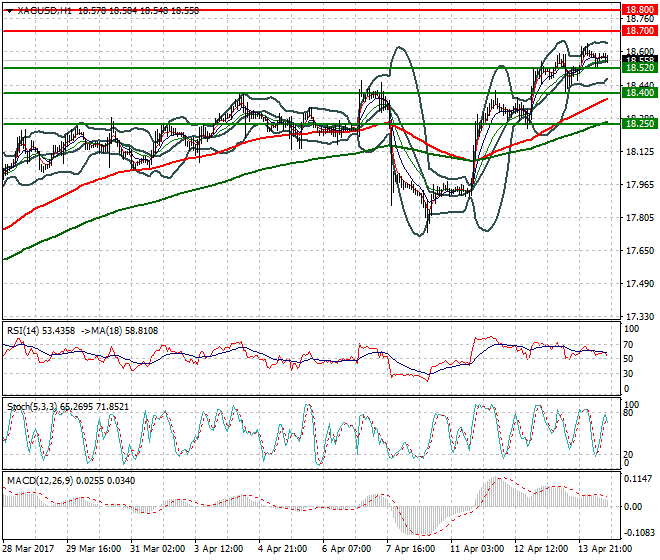Click the 17.805 price axis value
660x560 pixels.
(640, 217)
